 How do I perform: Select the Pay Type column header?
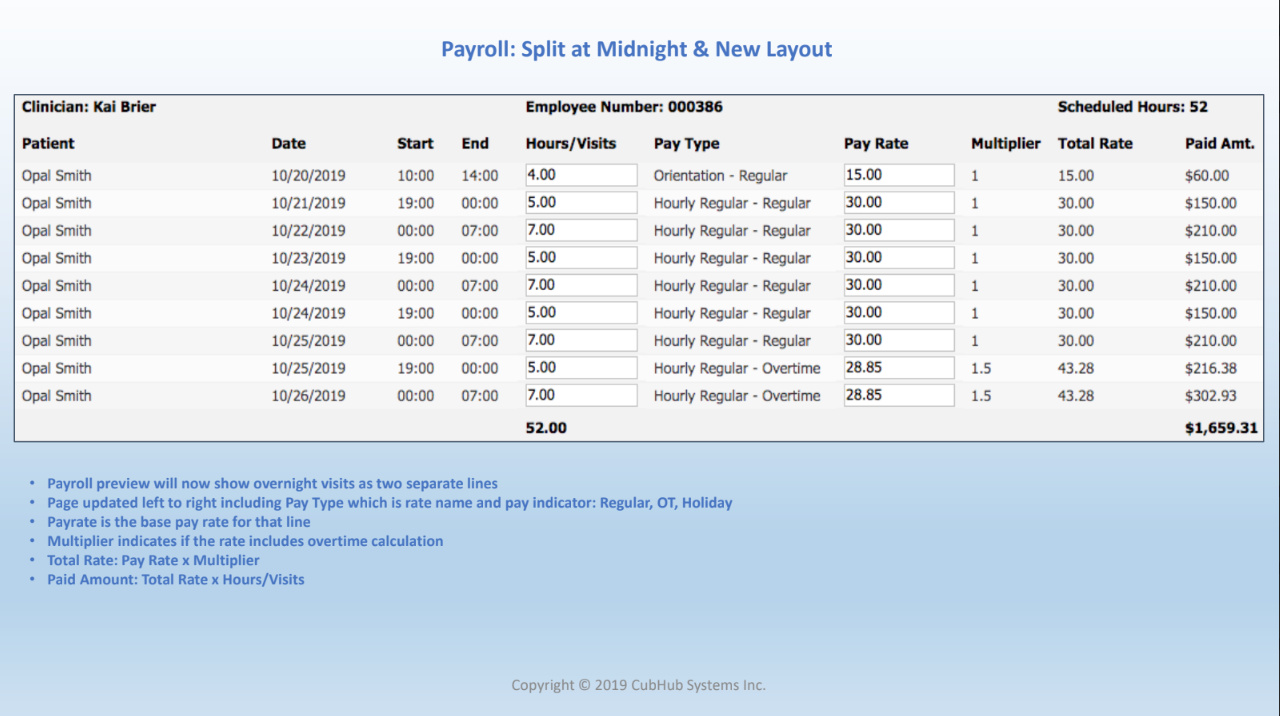tap(687, 143)
